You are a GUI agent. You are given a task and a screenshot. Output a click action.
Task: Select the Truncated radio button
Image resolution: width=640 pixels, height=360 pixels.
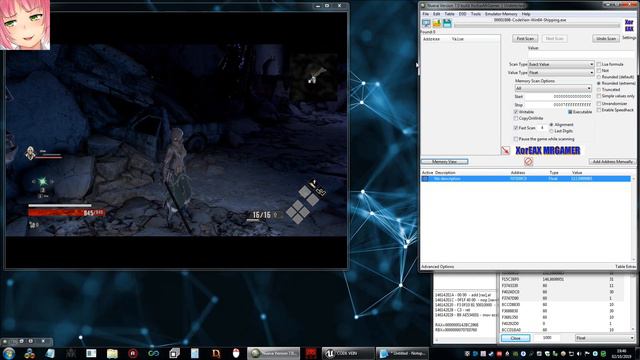[599, 90]
